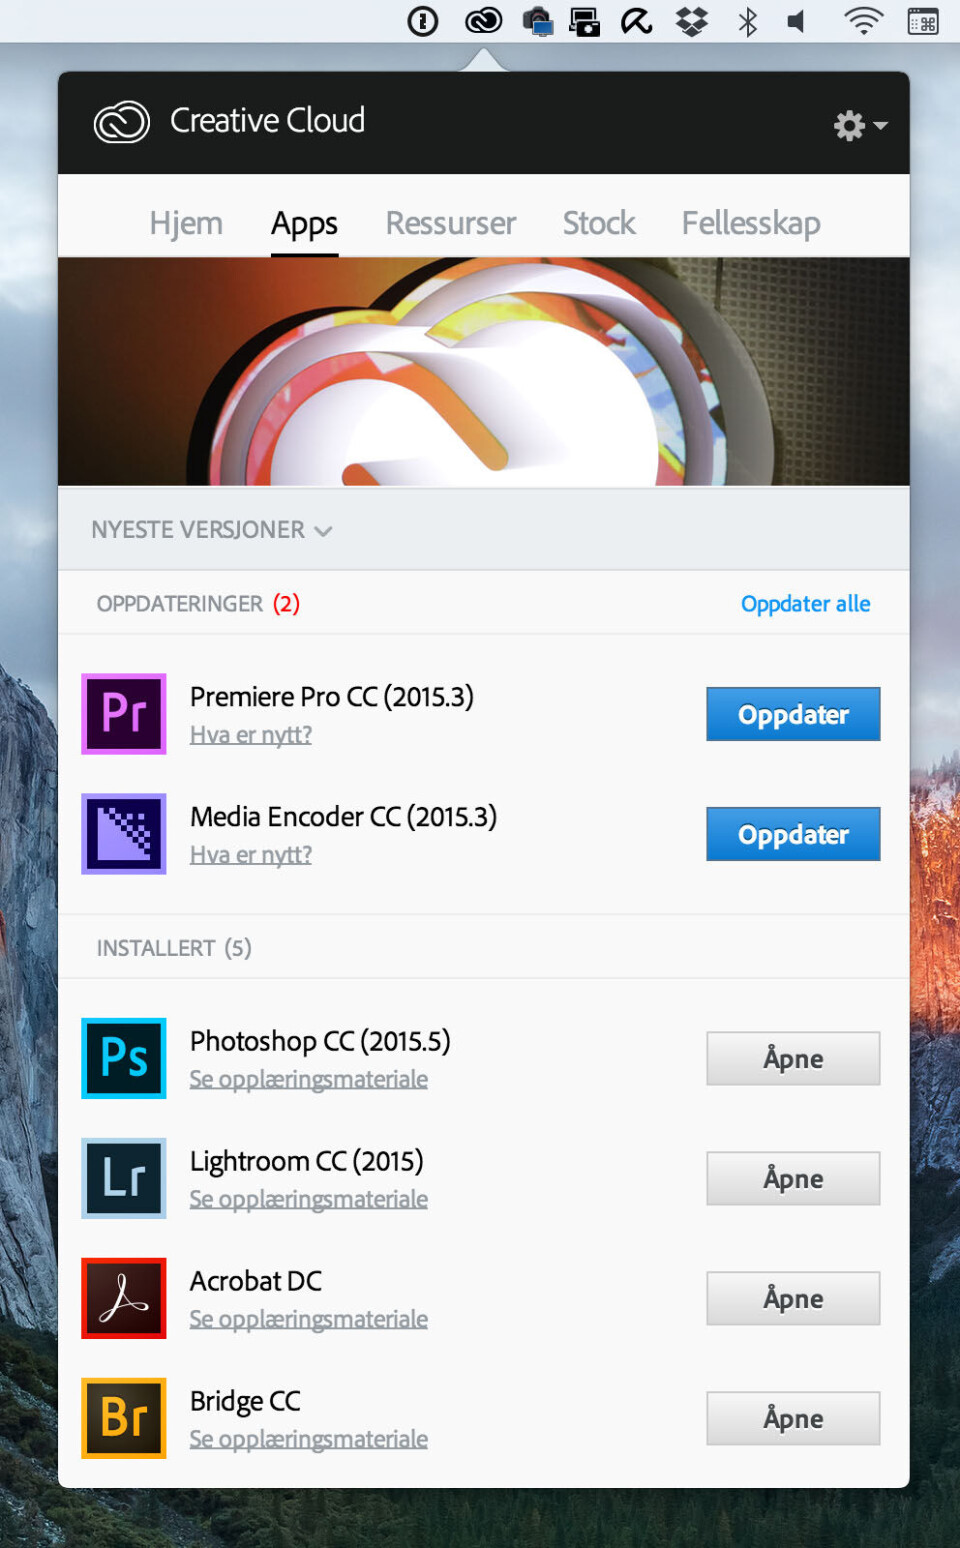This screenshot has width=960, height=1548.
Task: Open Bridge CC's Se opplæringsmateriale link
Action: pyautogui.click(x=309, y=1439)
